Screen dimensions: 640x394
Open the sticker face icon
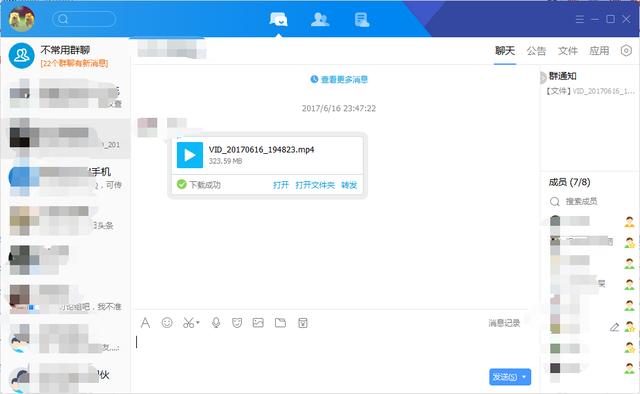pyautogui.click(x=237, y=323)
